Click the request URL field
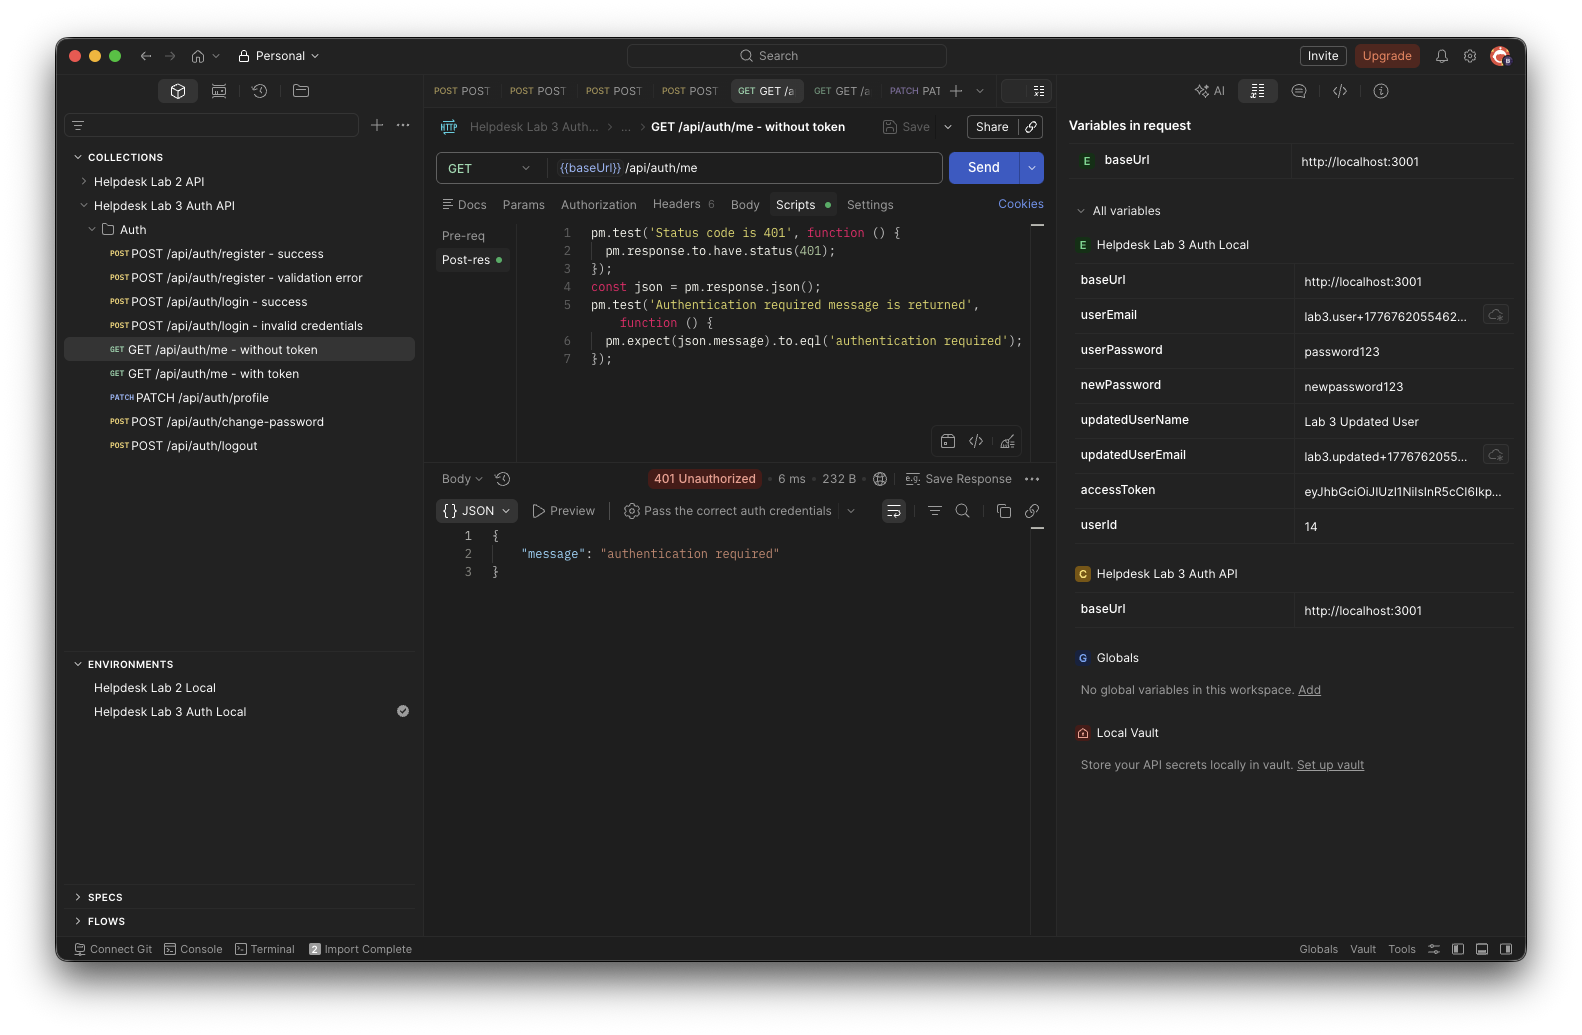The width and height of the screenshot is (1582, 1035). coord(745,168)
